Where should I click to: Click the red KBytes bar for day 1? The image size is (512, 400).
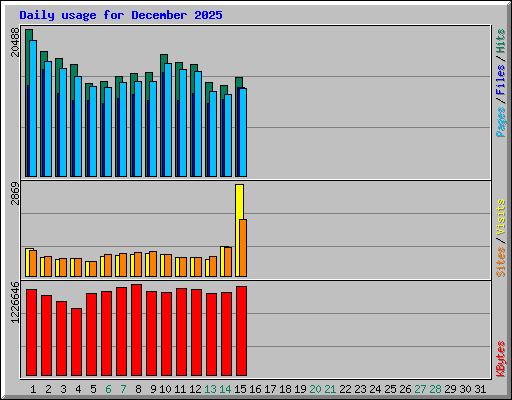[31, 332]
